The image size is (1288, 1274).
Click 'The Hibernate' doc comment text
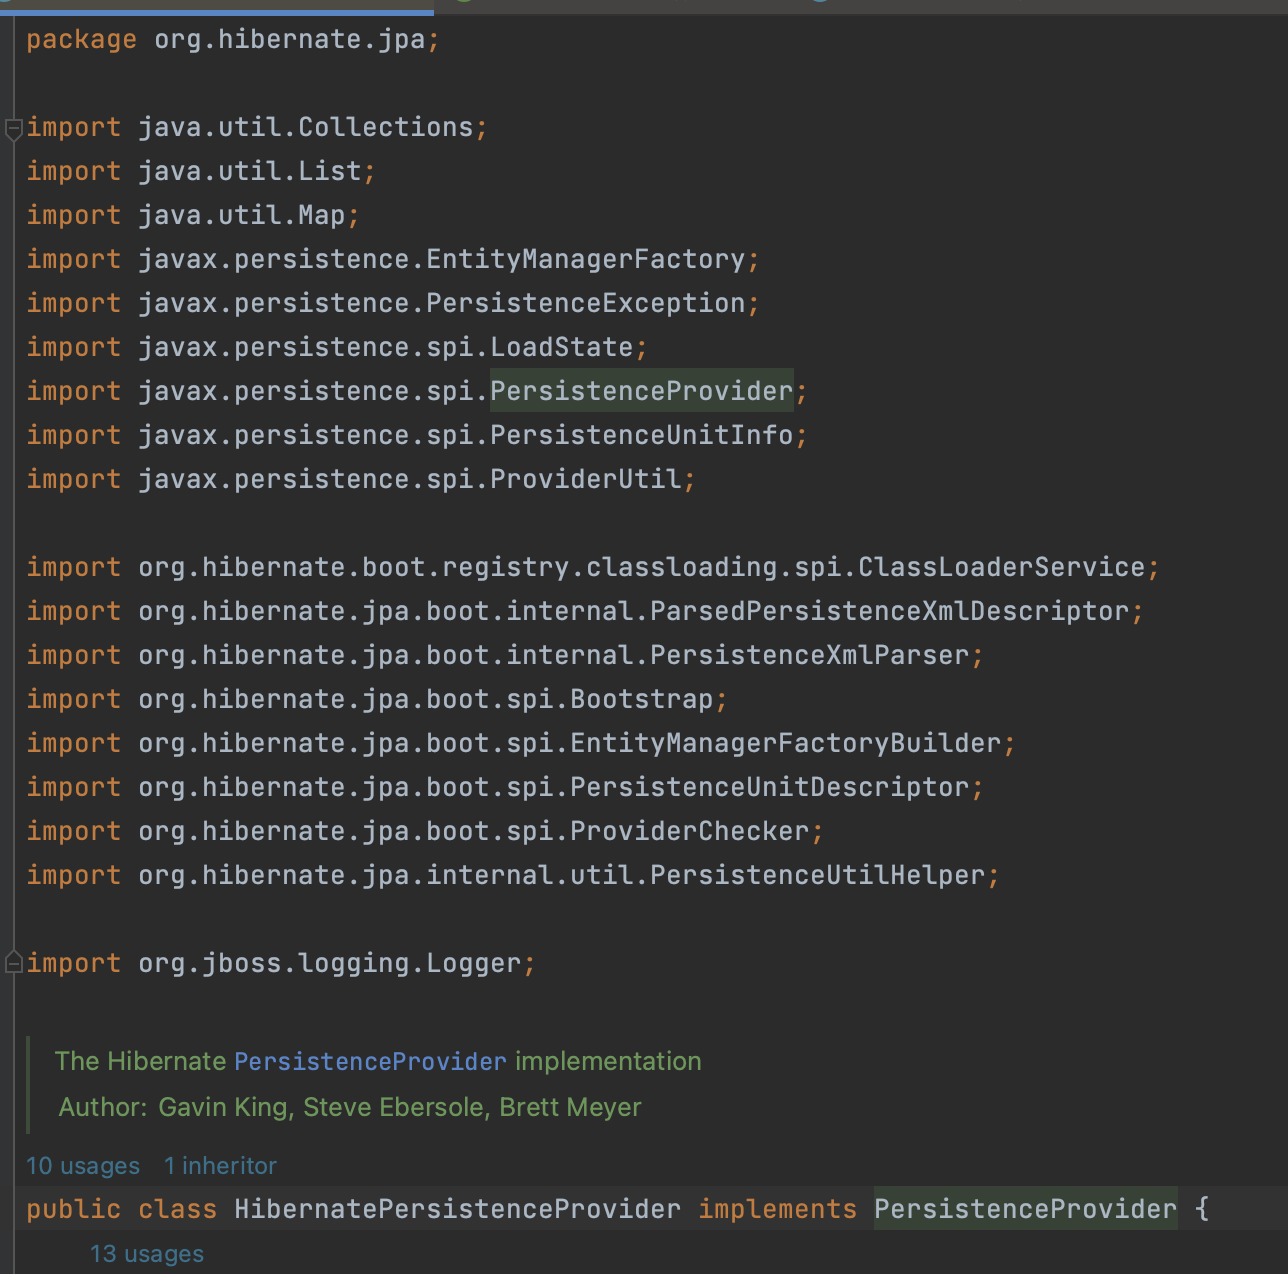(x=140, y=1061)
